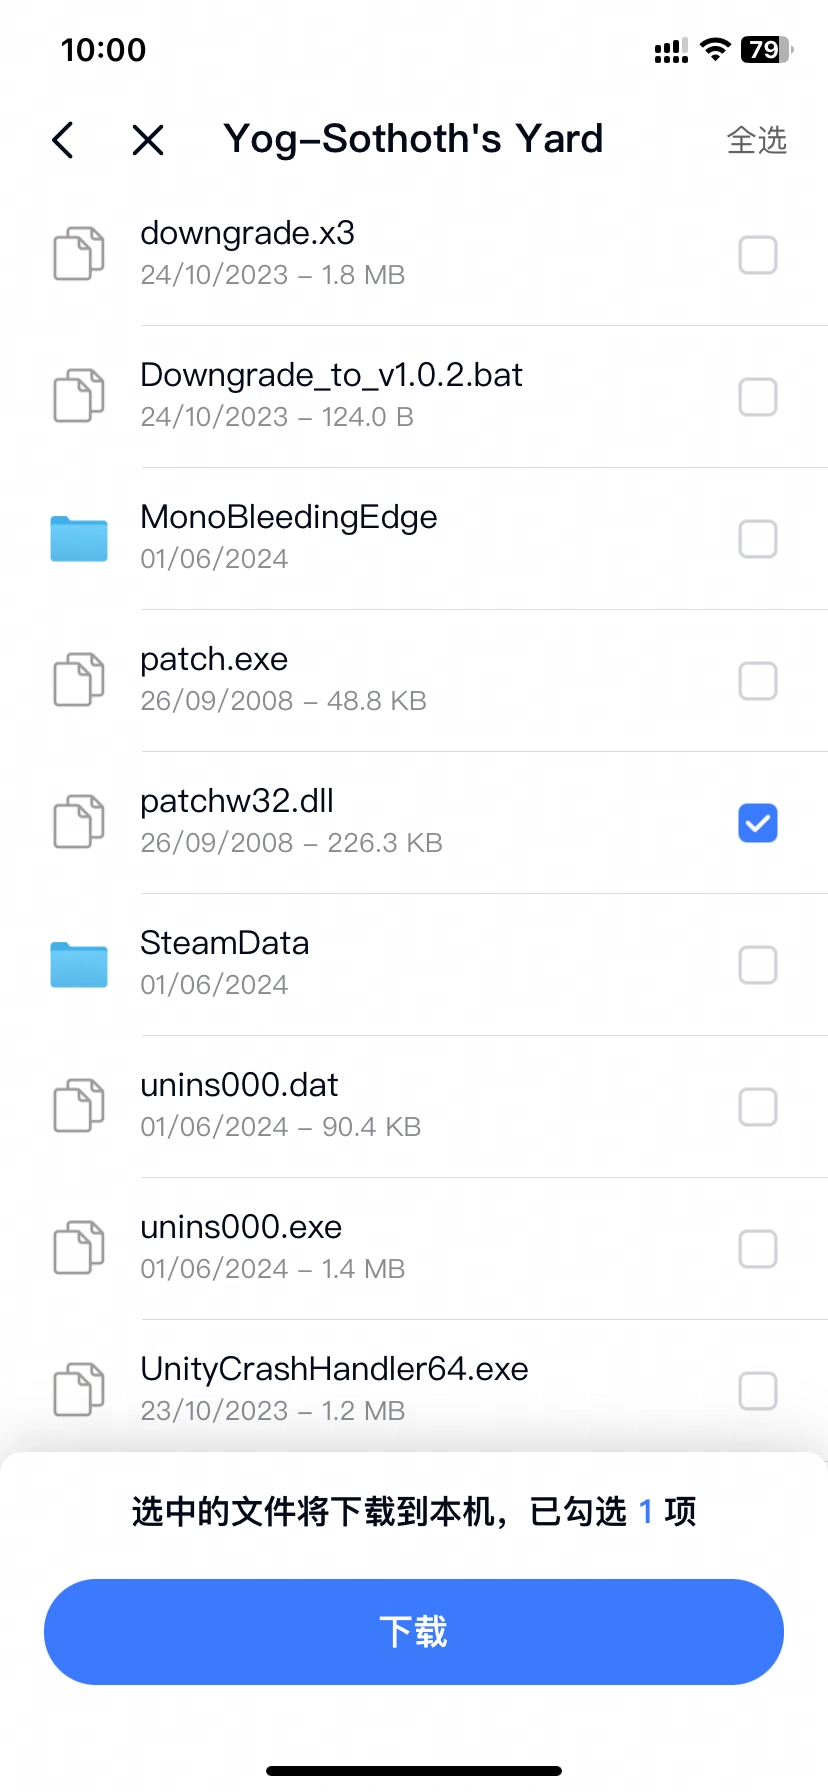Select the patch.exe checkbox
The width and height of the screenshot is (828, 1792).
point(757,681)
